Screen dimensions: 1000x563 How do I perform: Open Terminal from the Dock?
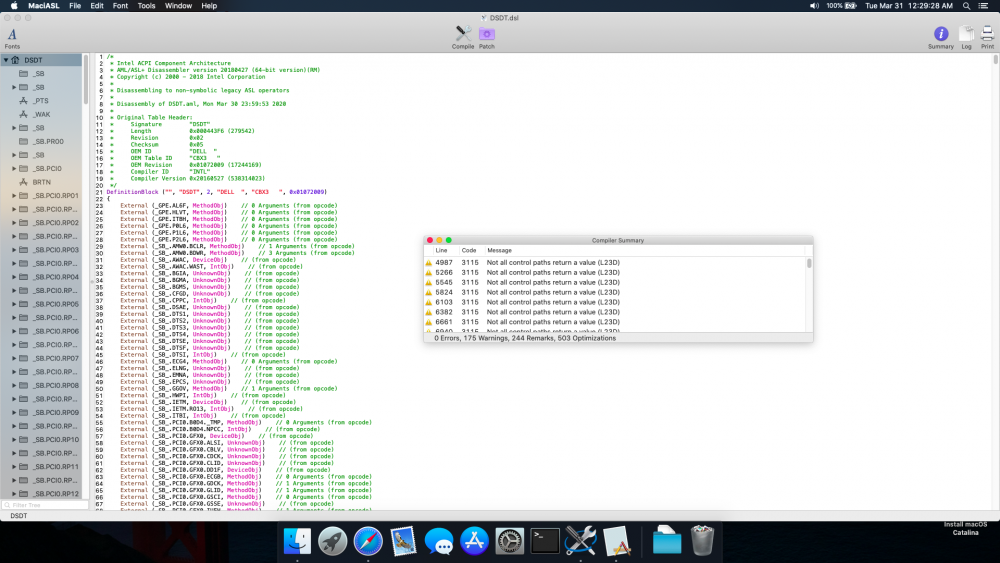click(x=545, y=541)
